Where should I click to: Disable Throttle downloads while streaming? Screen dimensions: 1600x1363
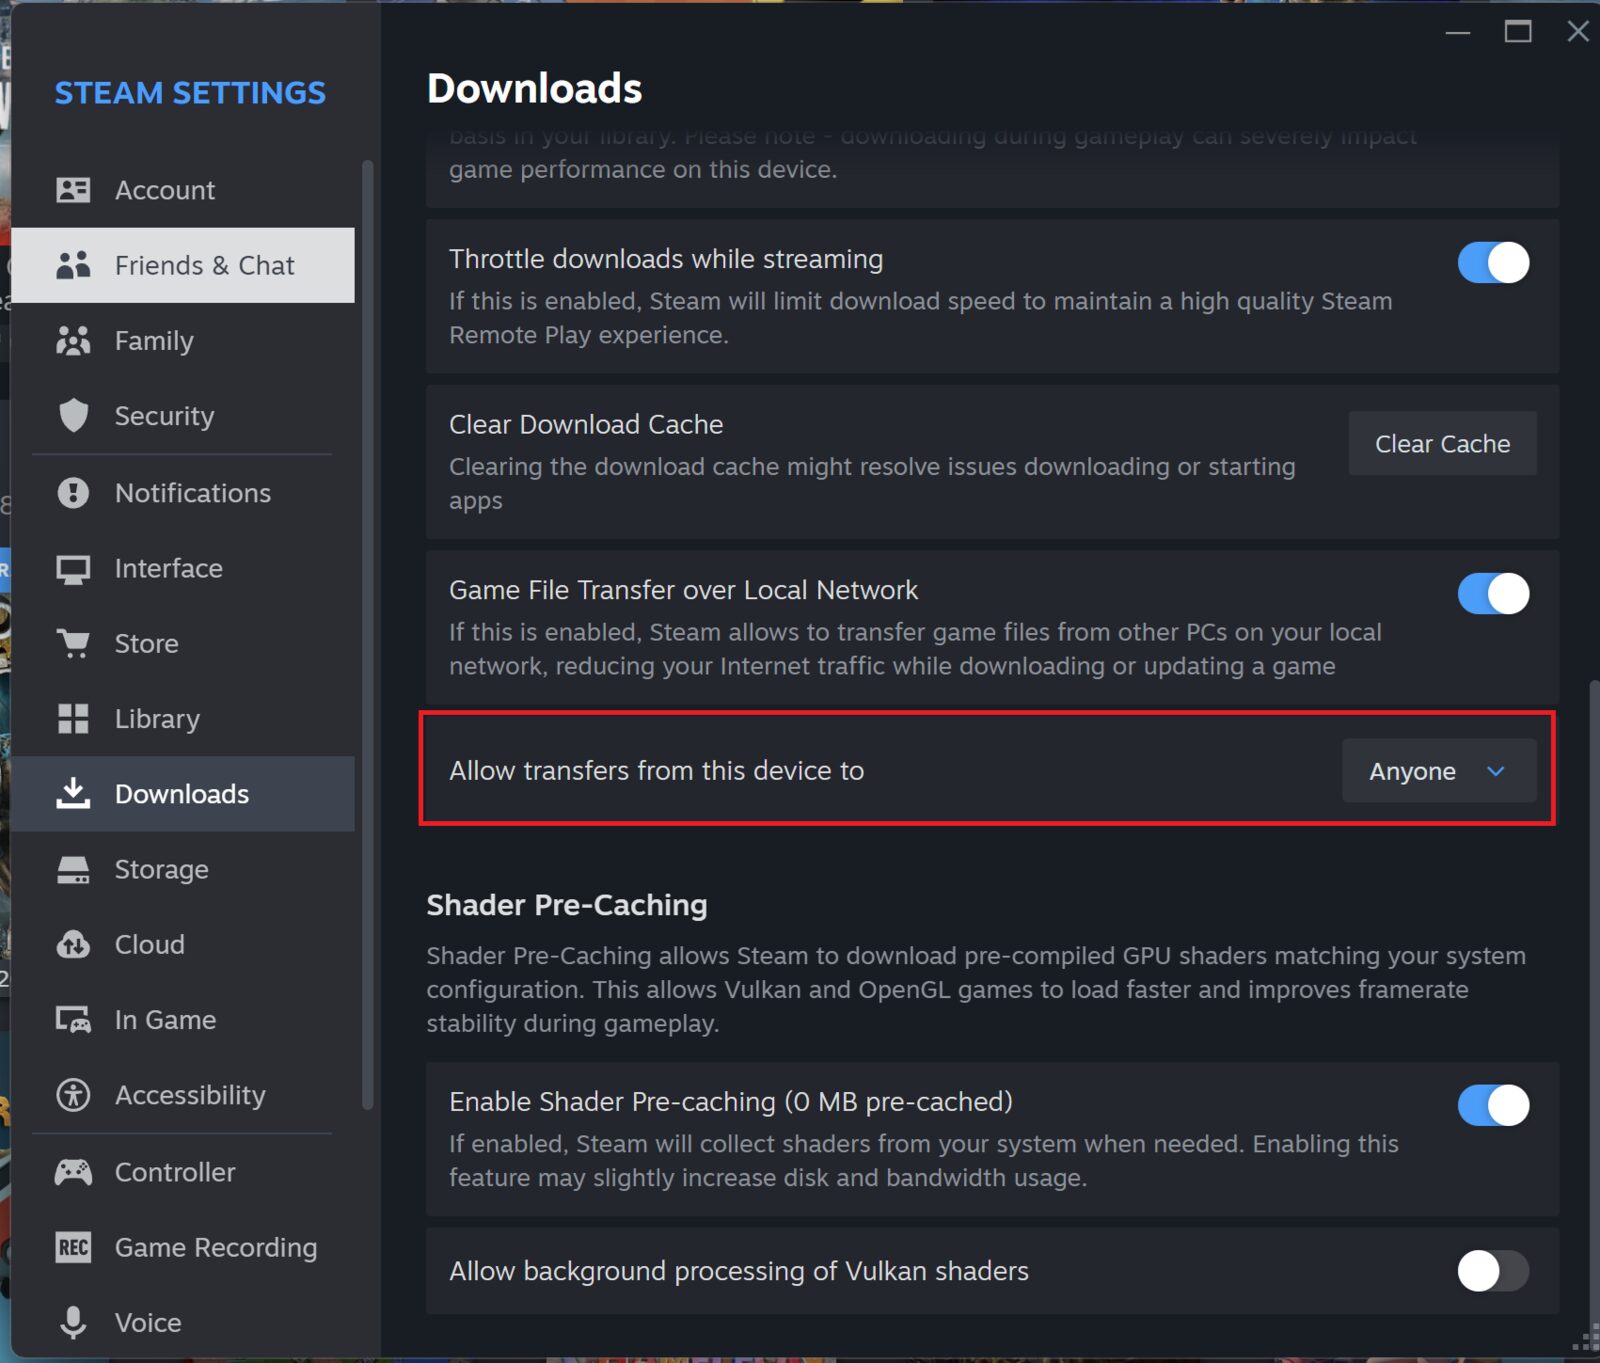click(1493, 263)
